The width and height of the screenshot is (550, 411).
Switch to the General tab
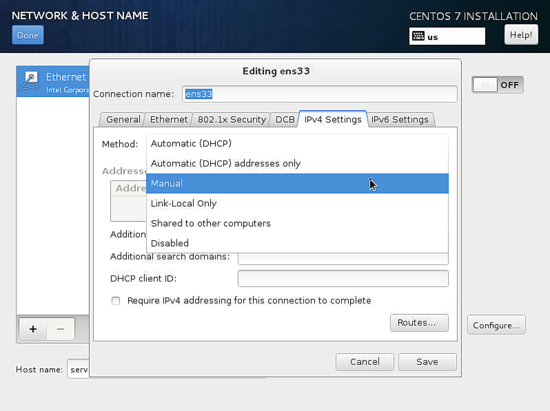pos(123,120)
